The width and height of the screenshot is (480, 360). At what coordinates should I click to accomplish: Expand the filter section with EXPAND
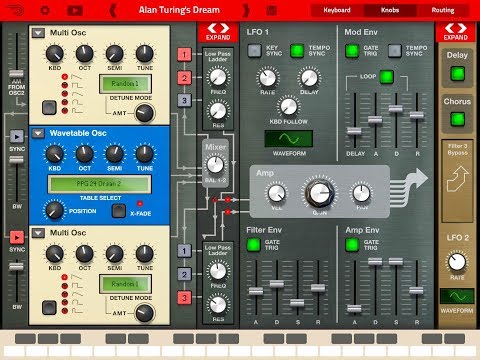coord(218,32)
